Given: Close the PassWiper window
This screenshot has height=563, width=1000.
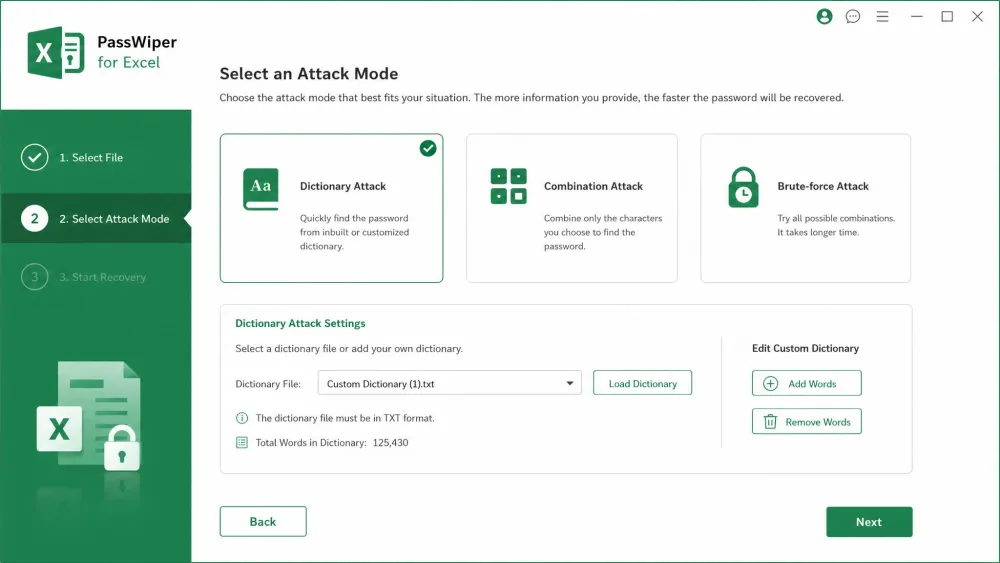Looking at the screenshot, I should [977, 17].
